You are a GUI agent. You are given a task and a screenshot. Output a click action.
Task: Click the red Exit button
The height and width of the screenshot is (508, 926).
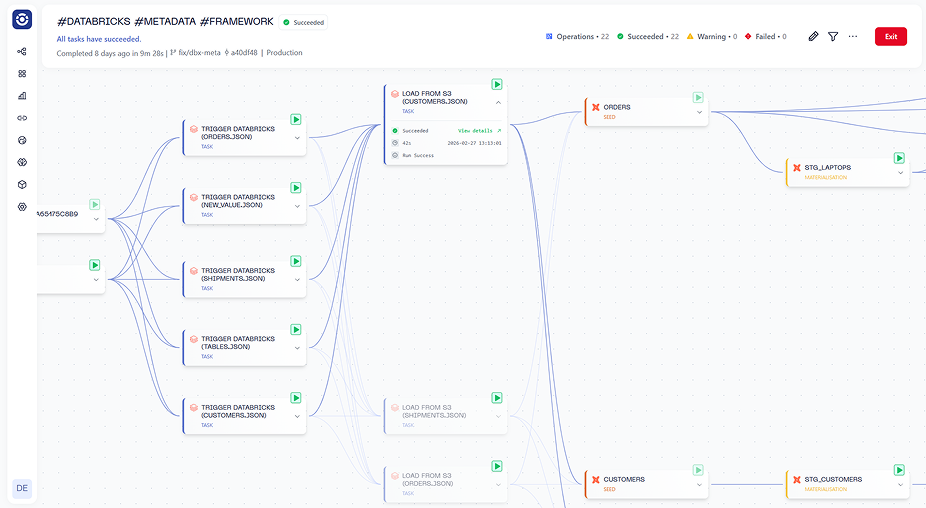[891, 37]
